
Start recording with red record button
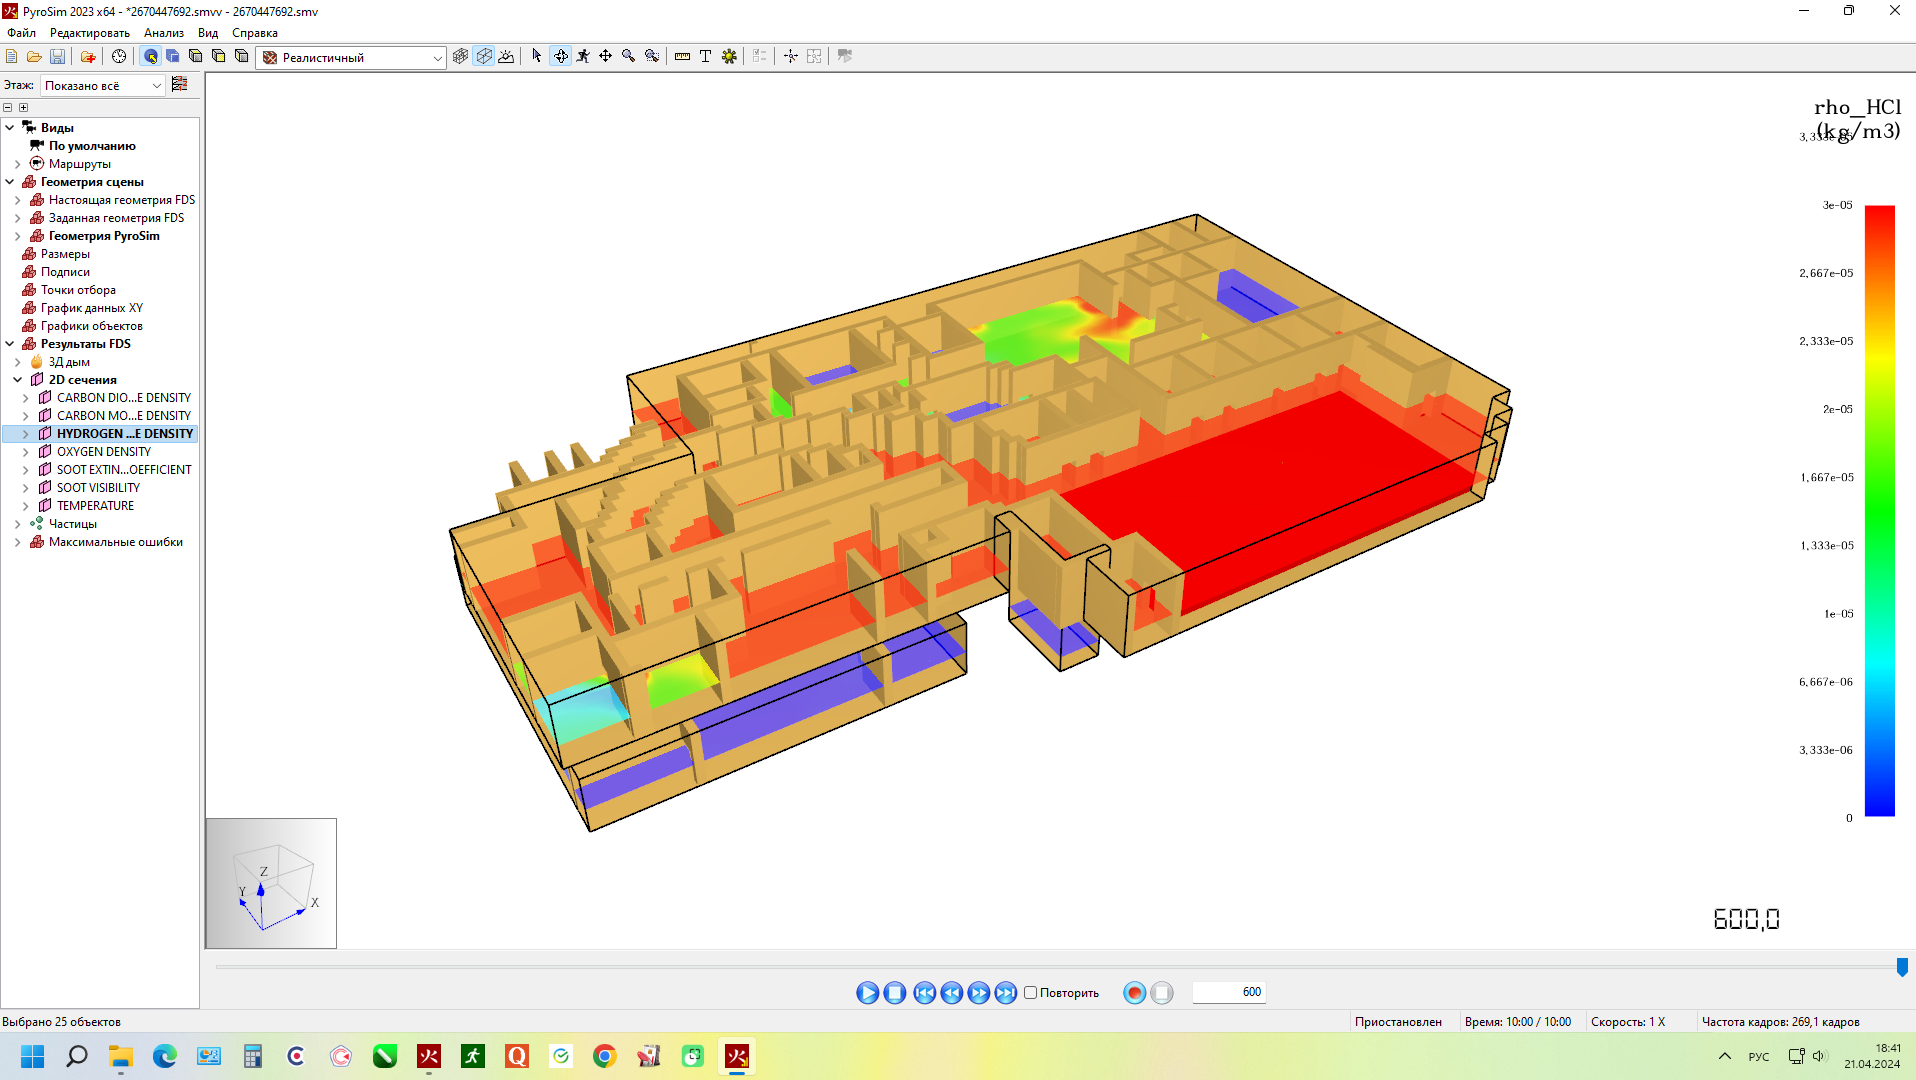click(1134, 993)
